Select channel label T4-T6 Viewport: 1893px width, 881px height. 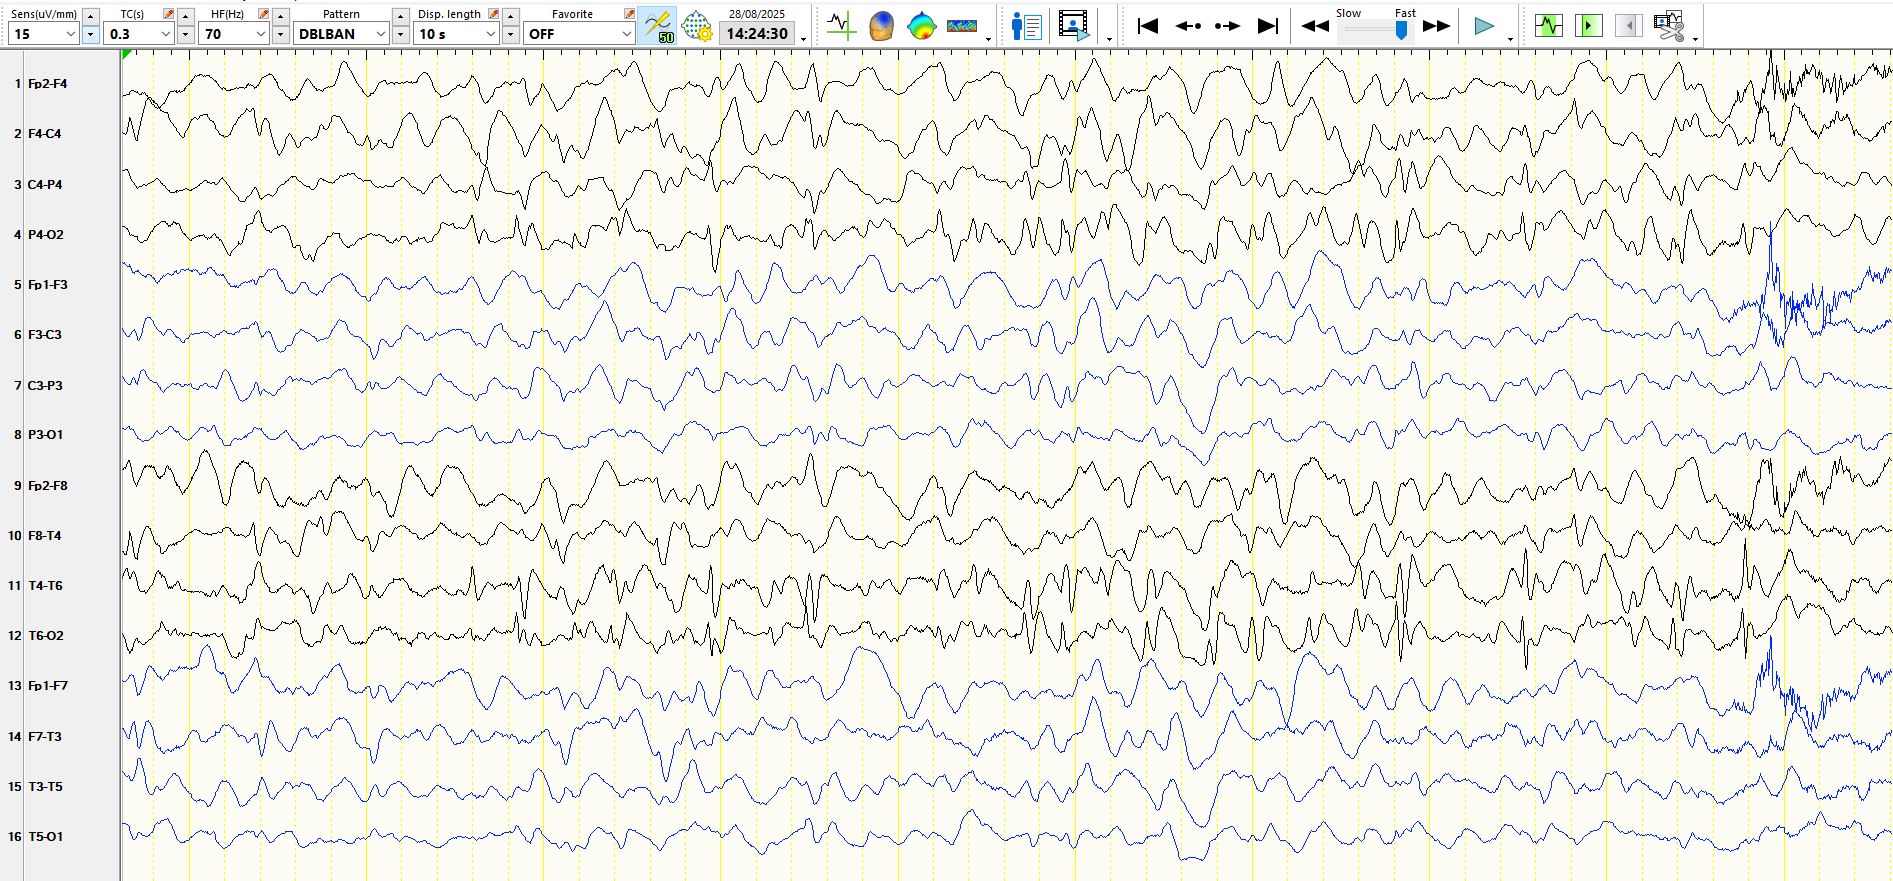coord(45,586)
